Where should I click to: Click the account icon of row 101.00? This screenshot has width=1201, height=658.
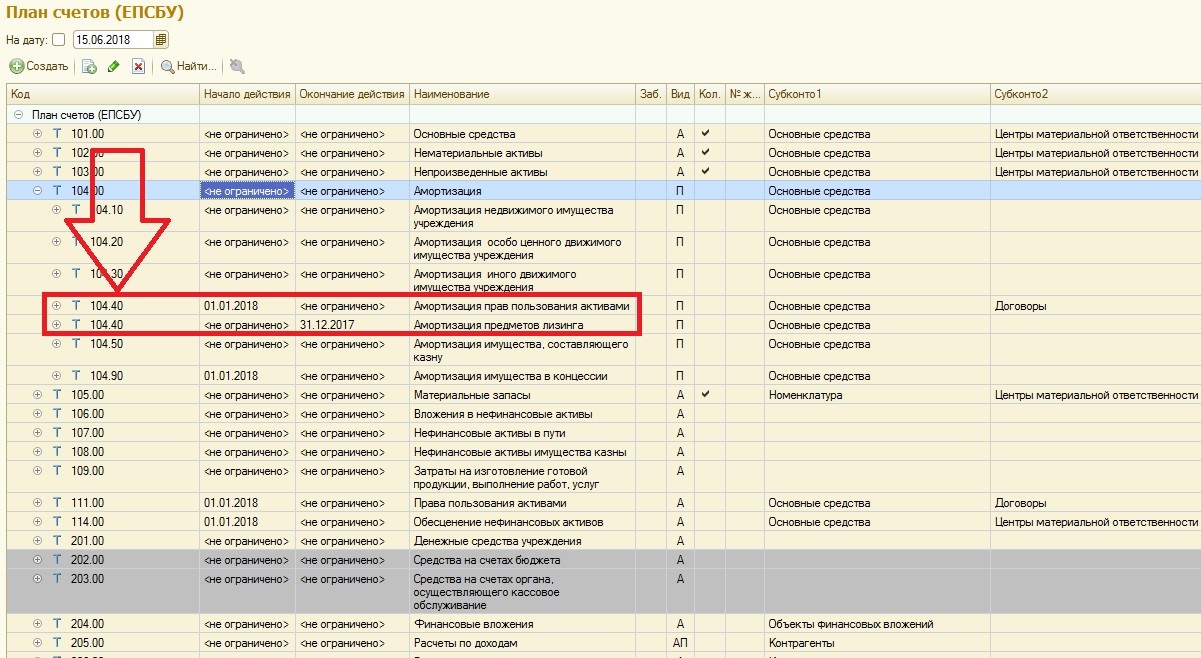point(57,134)
